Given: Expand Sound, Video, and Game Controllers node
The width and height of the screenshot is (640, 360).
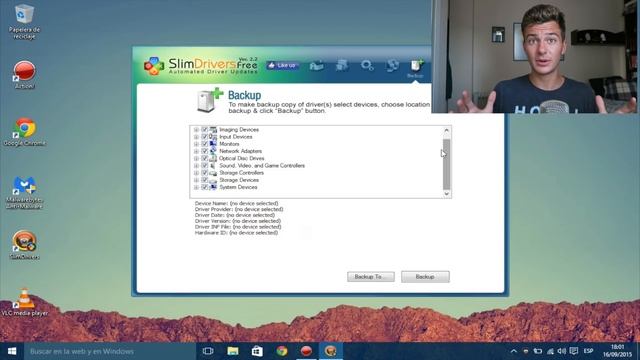Looking at the screenshot, I should point(196,166).
